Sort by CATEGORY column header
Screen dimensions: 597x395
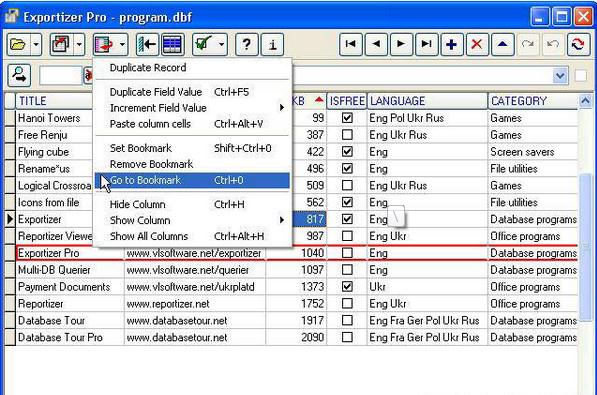click(x=533, y=101)
